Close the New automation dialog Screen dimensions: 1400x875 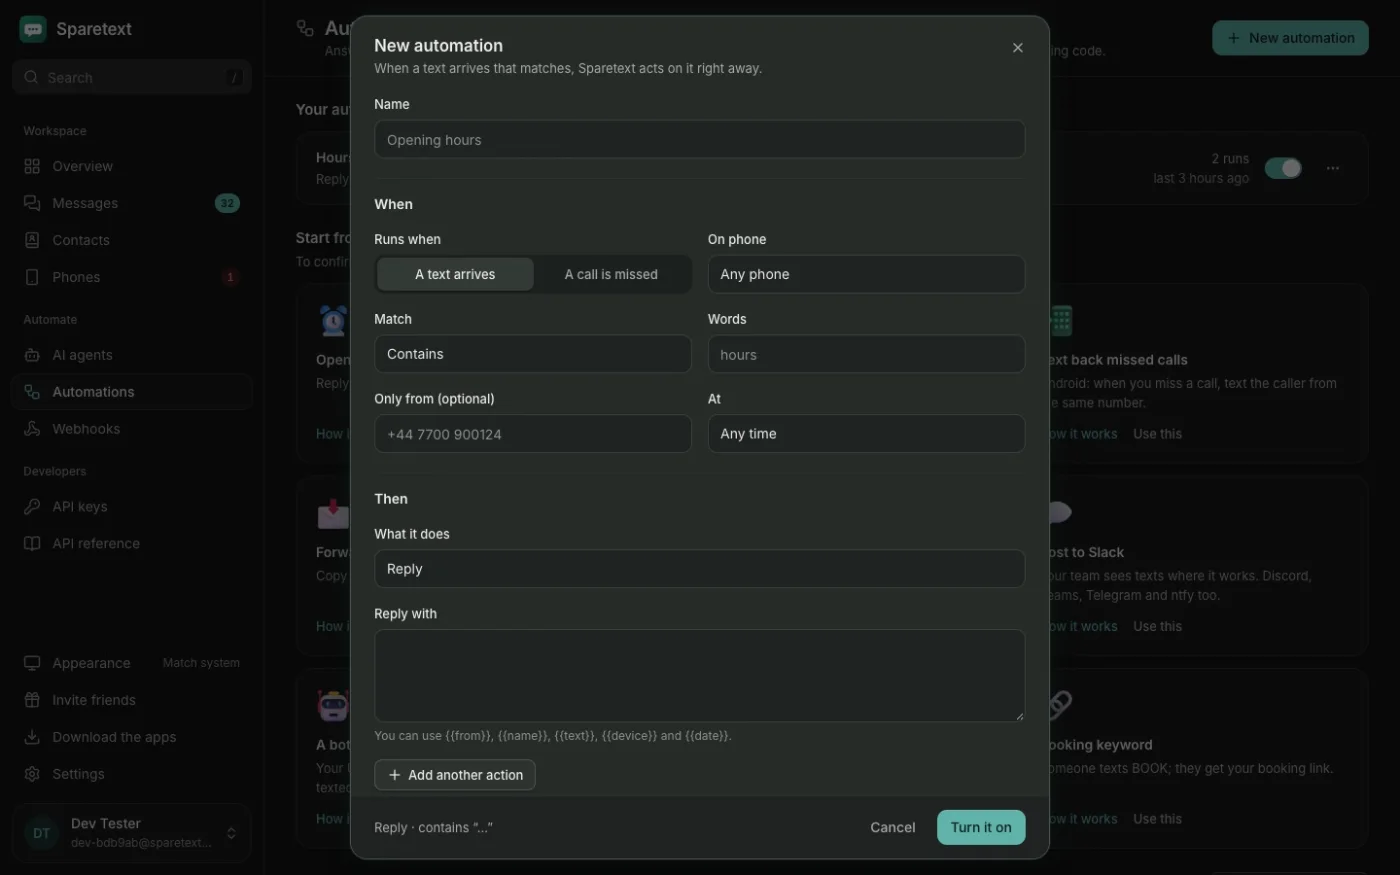click(x=1017, y=48)
